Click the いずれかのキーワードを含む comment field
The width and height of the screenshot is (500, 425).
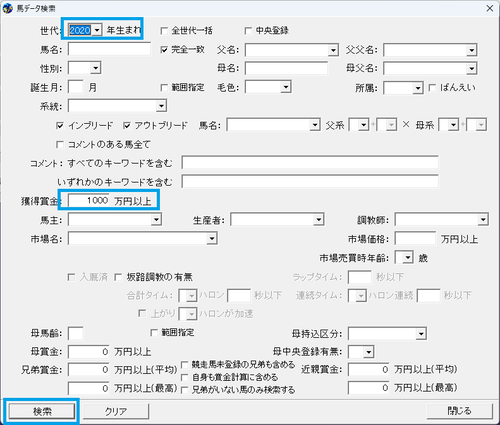coord(310,182)
